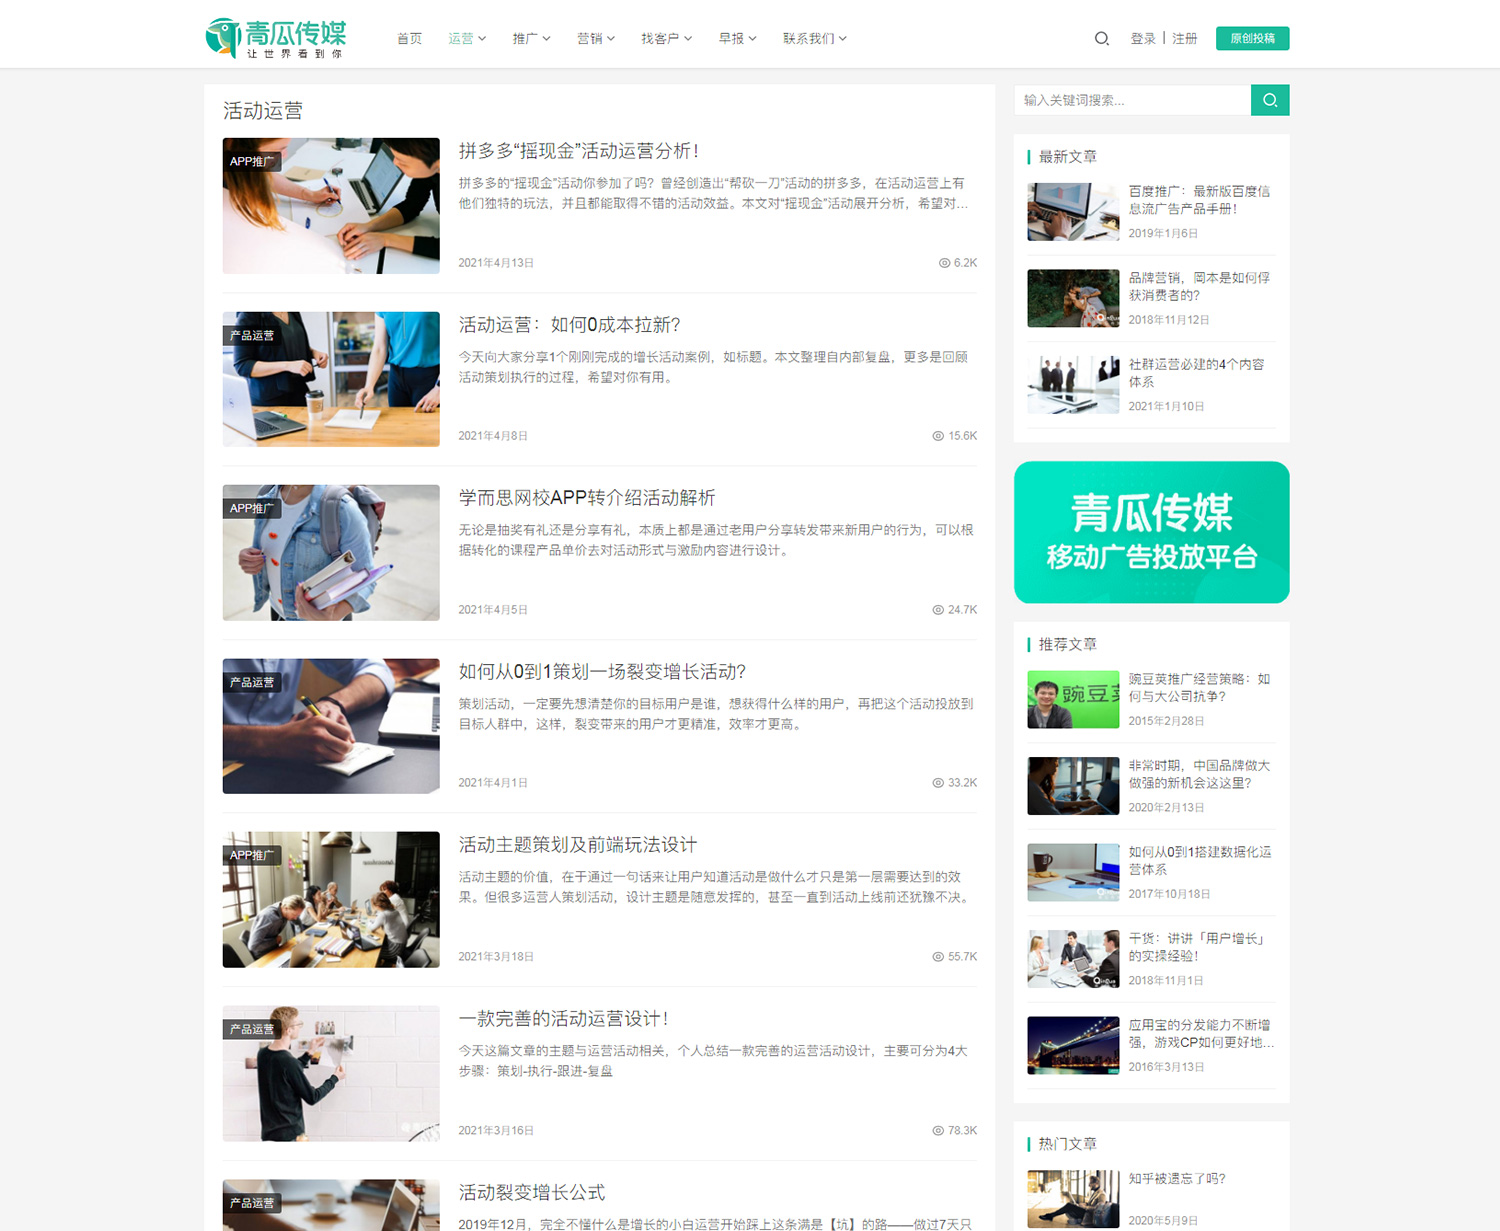Click APP推广 tag on 拼多多 article thumbnail
The height and width of the screenshot is (1231, 1500).
(x=252, y=161)
